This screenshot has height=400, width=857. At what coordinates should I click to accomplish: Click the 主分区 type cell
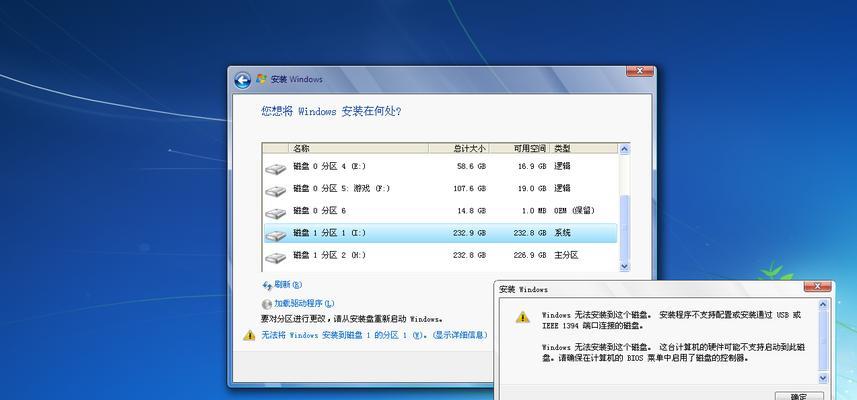[566, 255]
